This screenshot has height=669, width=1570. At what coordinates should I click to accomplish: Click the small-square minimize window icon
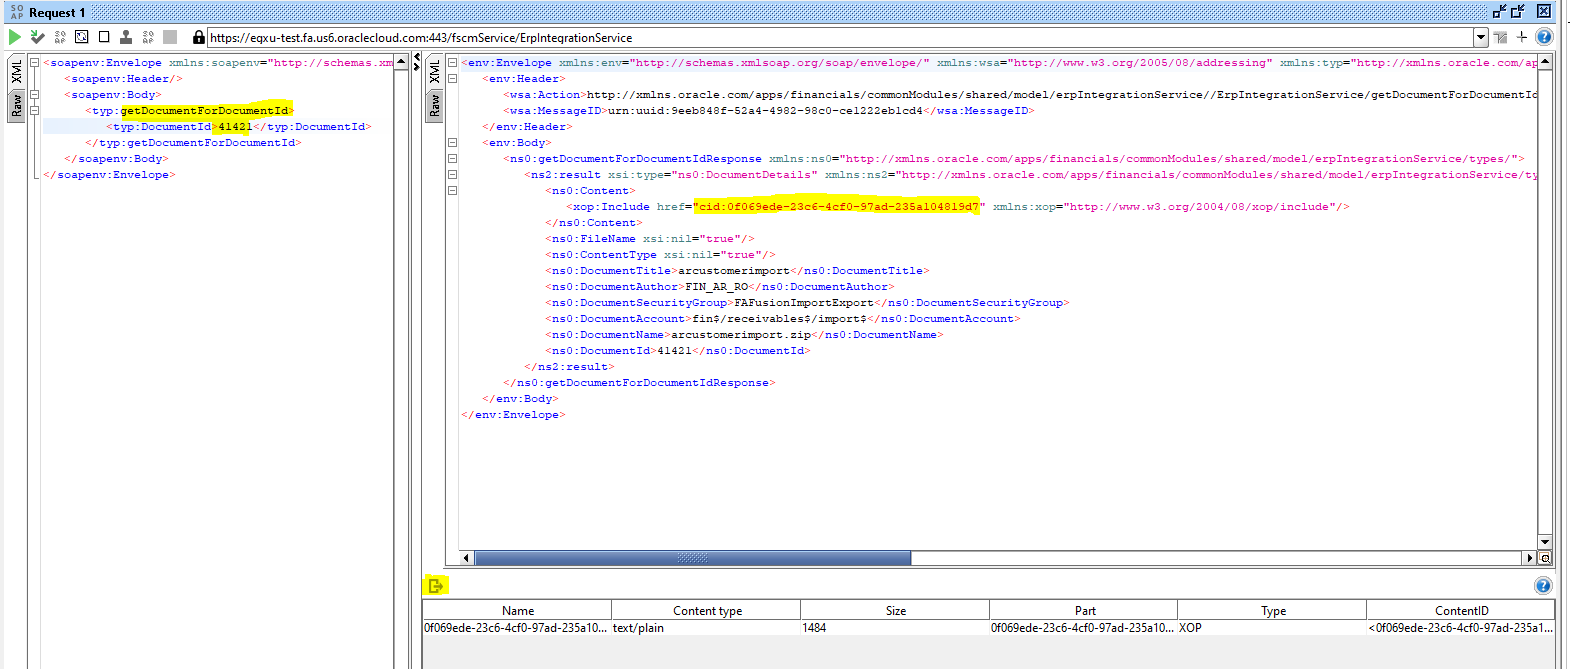pyautogui.click(x=1499, y=12)
